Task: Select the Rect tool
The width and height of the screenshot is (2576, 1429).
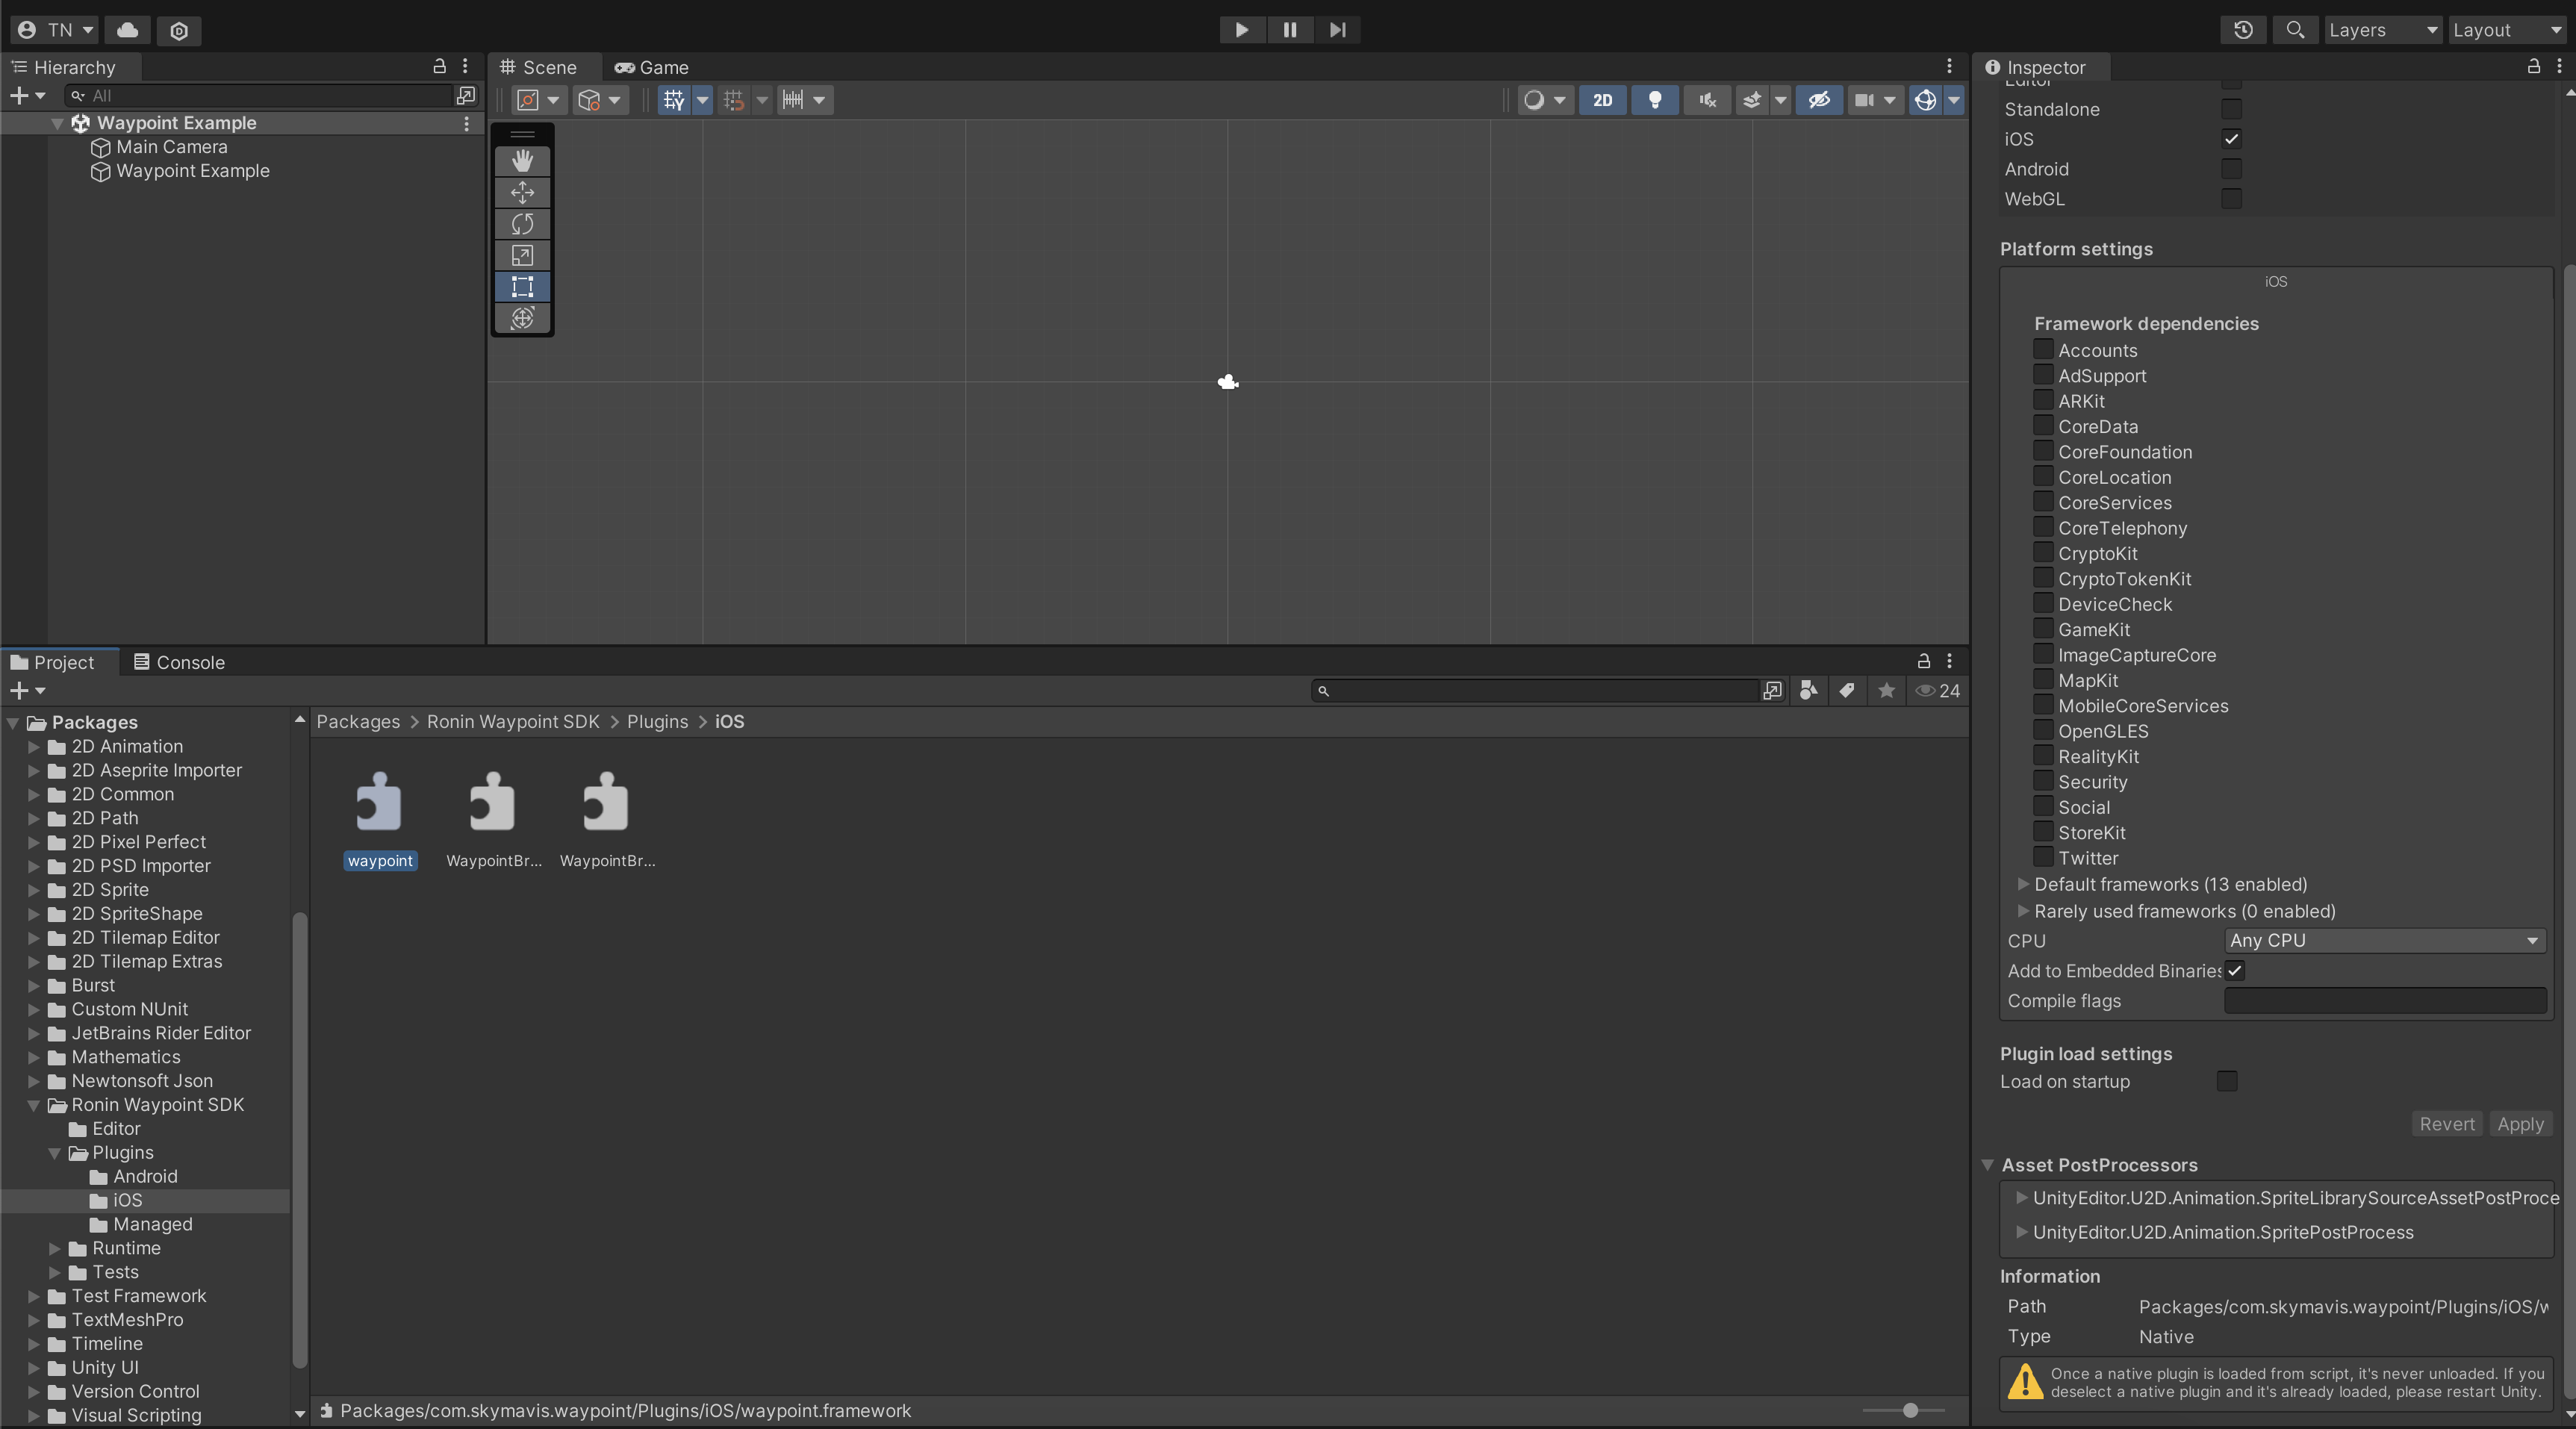Action: [522, 287]
